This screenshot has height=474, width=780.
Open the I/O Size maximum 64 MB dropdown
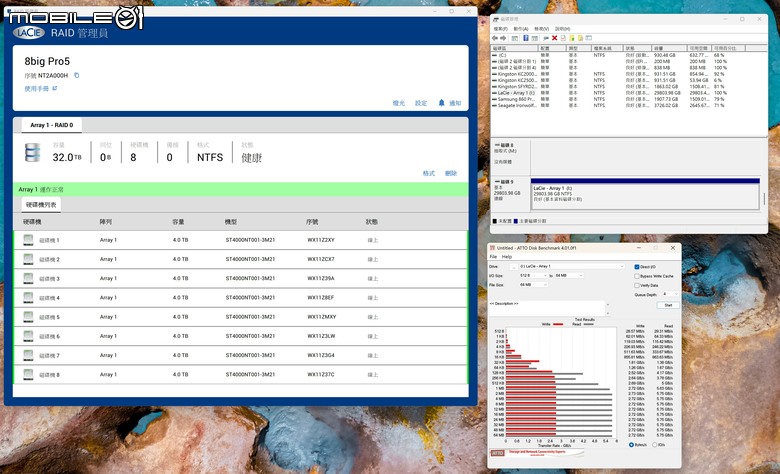(x=569, y=276)
